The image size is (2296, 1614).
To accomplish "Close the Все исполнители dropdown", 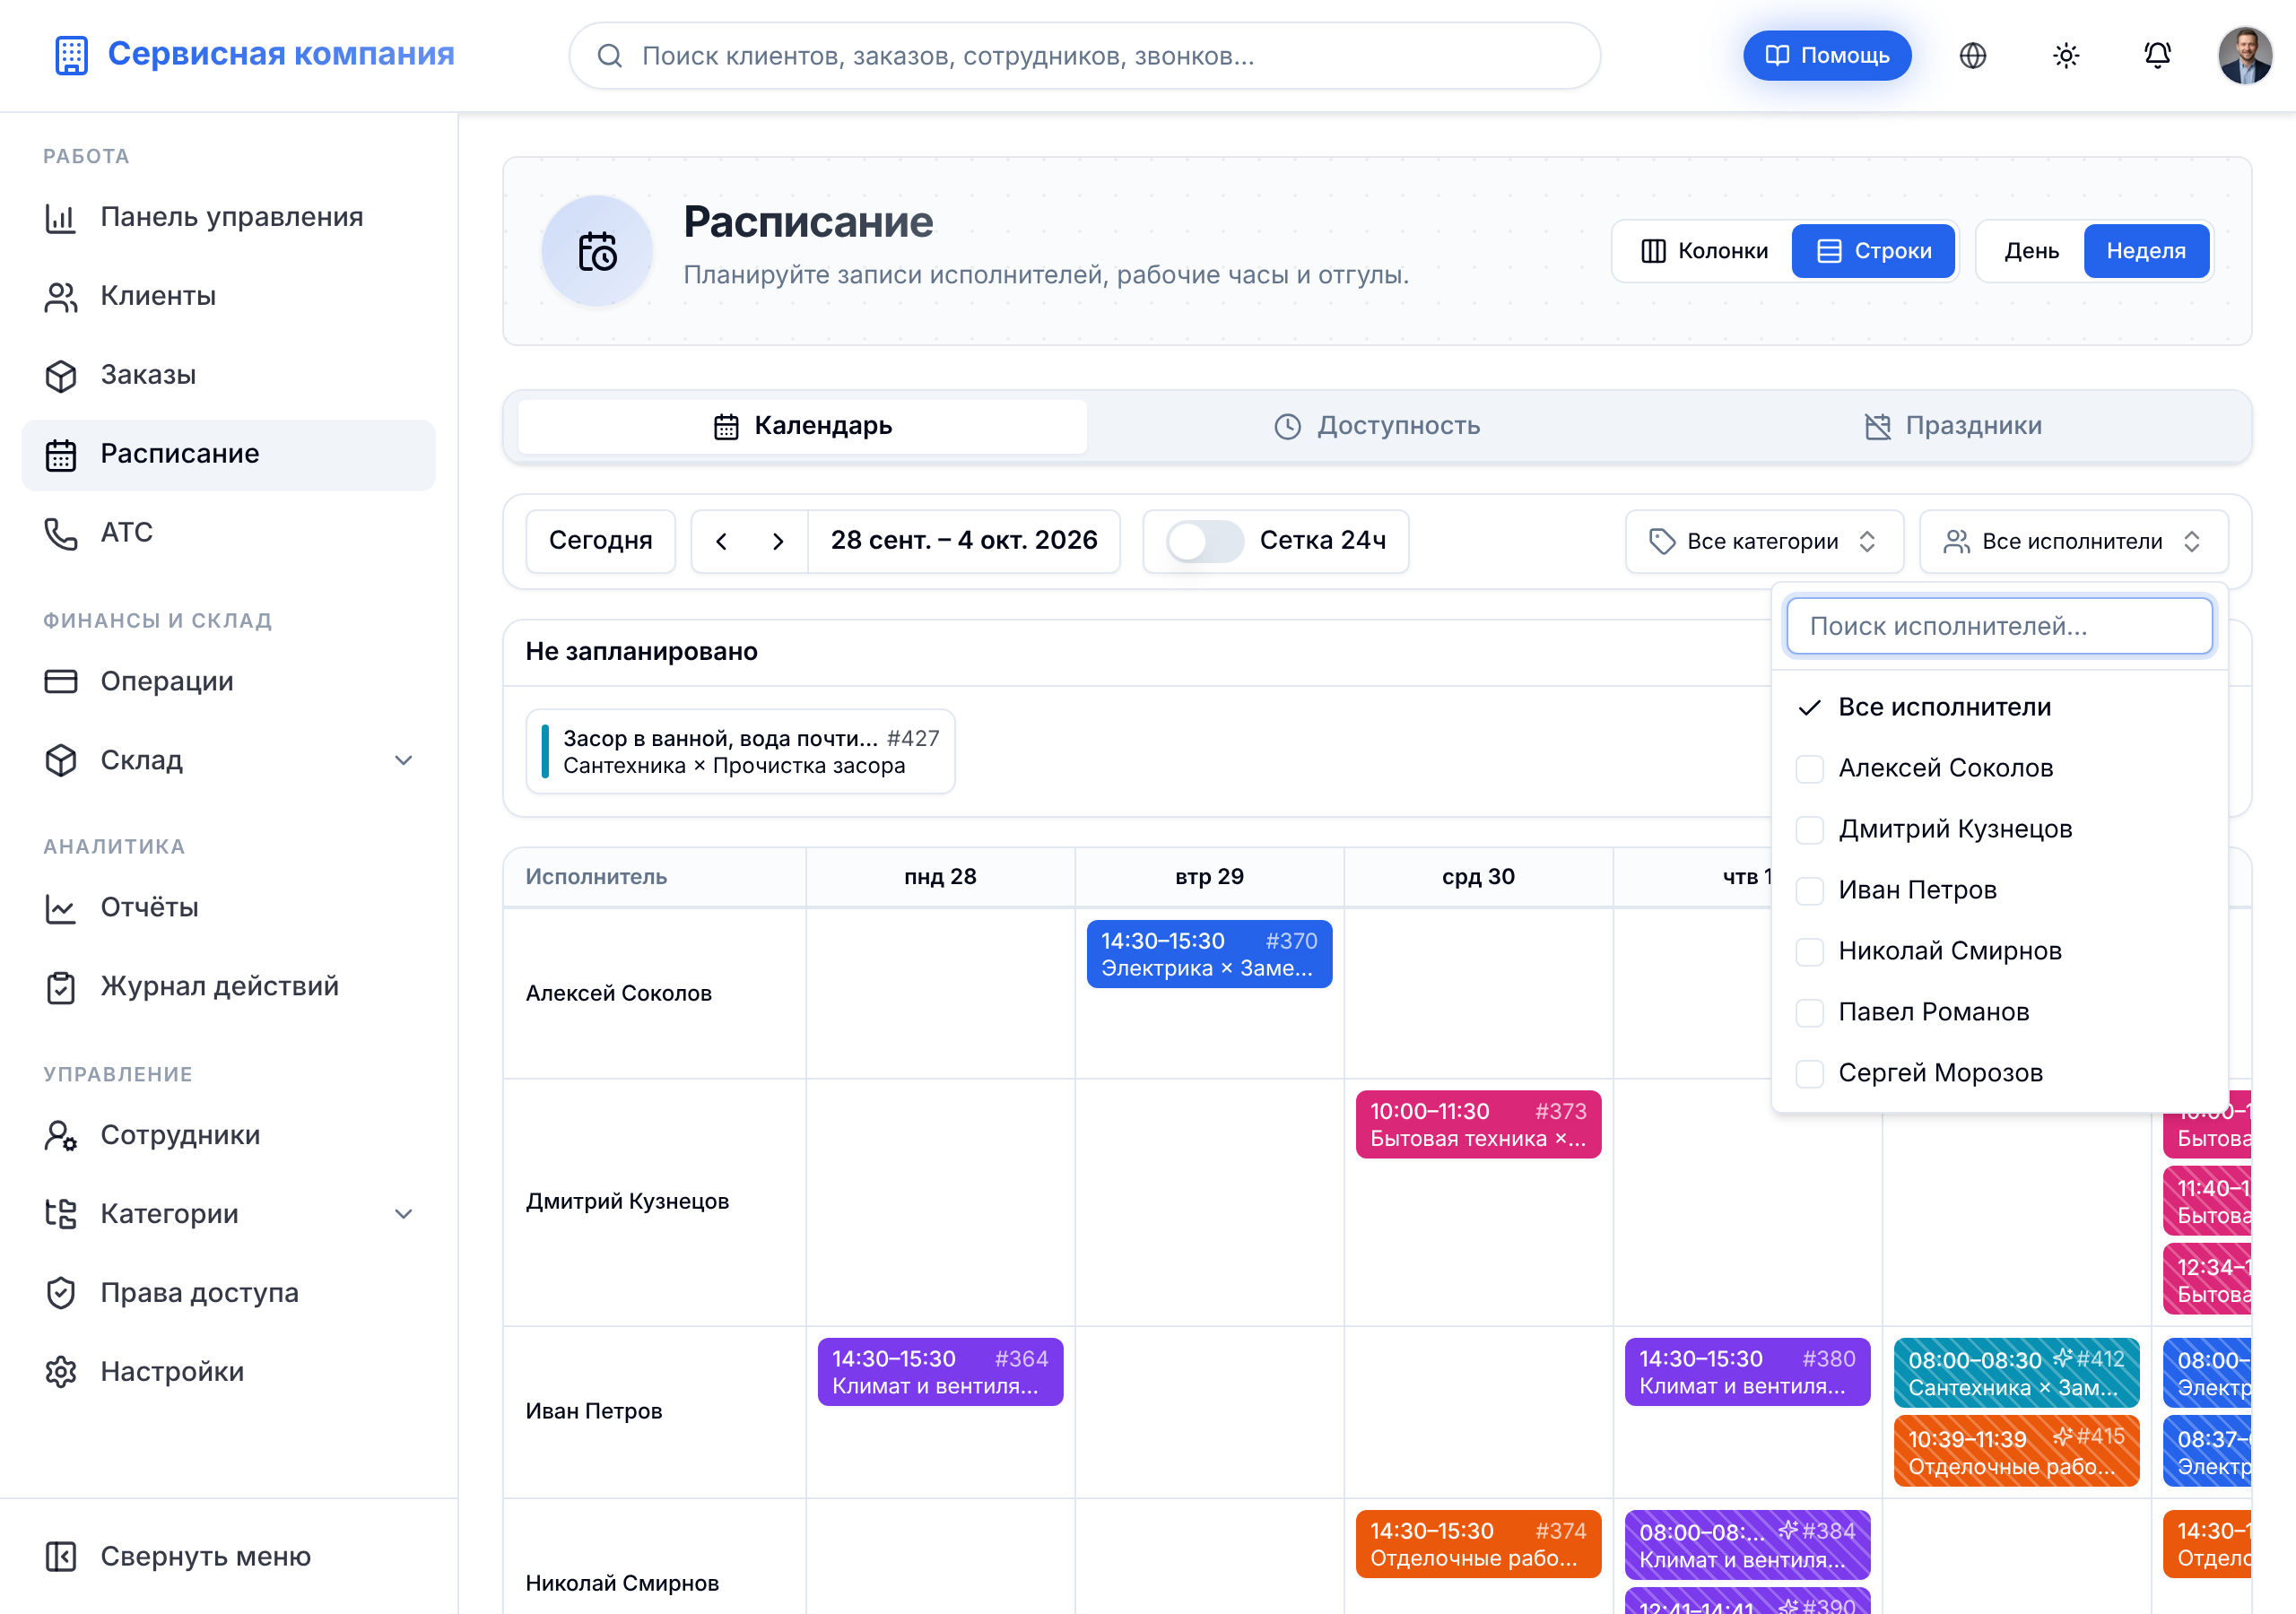I will point(2074,541).
